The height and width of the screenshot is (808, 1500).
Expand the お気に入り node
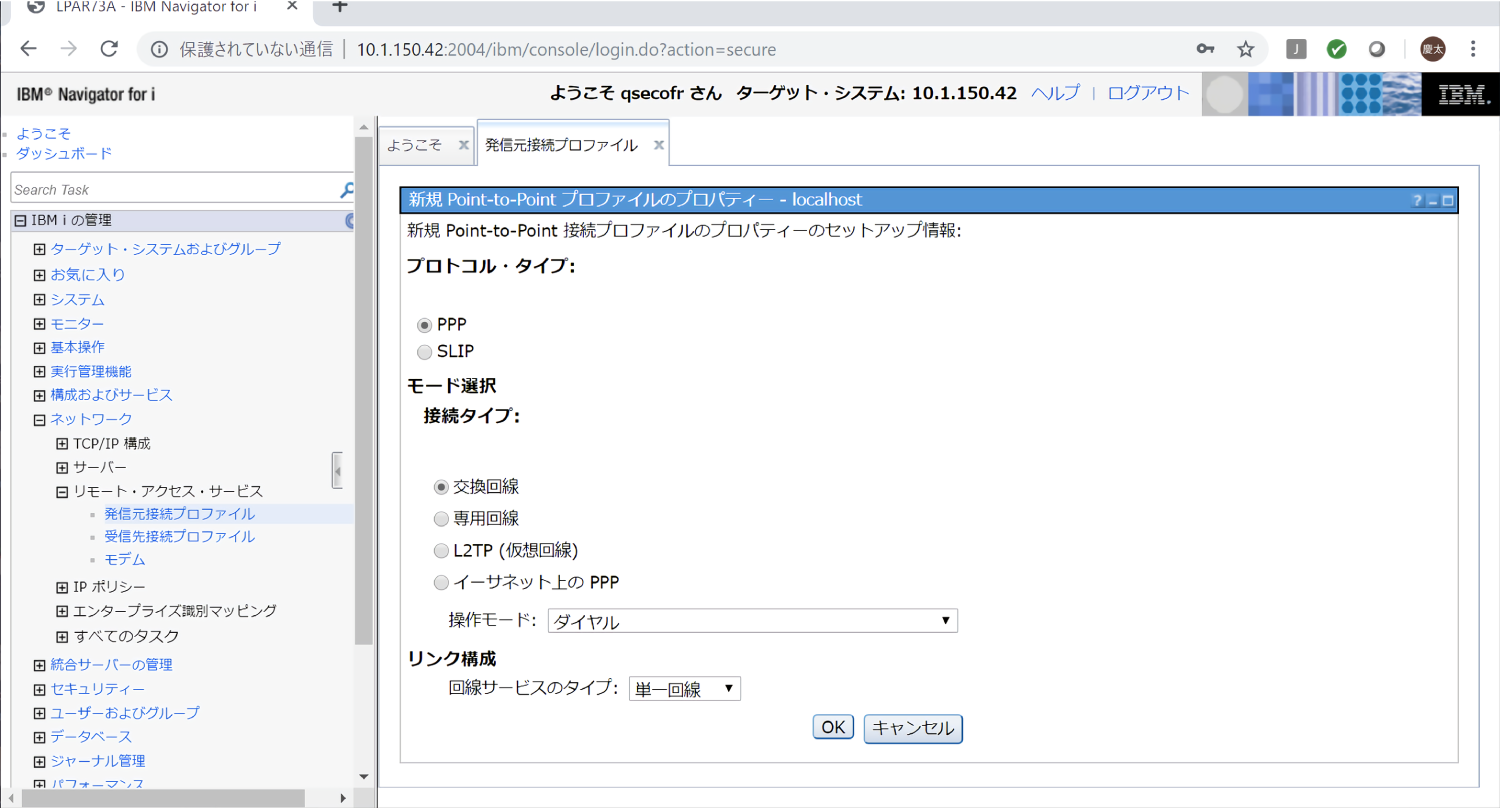click(x=40, y=274)
